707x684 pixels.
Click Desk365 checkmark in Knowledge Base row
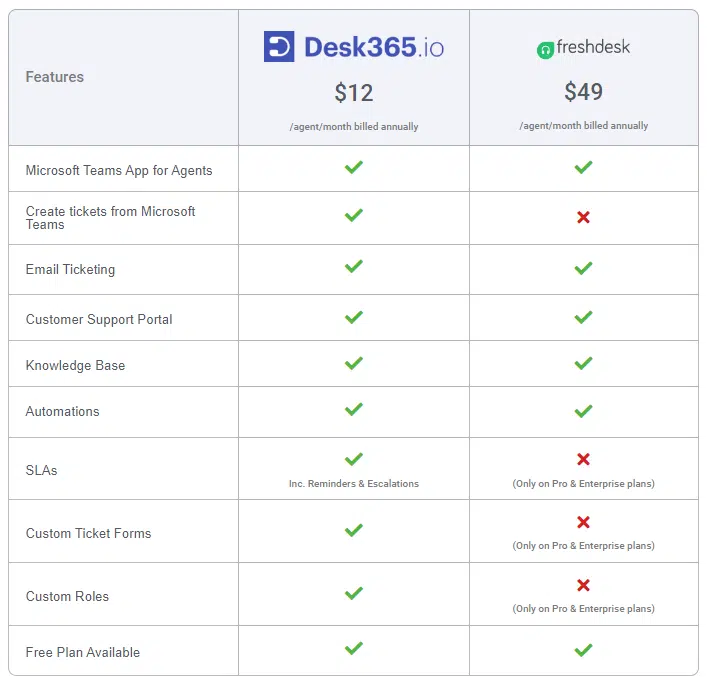[353, 363]
